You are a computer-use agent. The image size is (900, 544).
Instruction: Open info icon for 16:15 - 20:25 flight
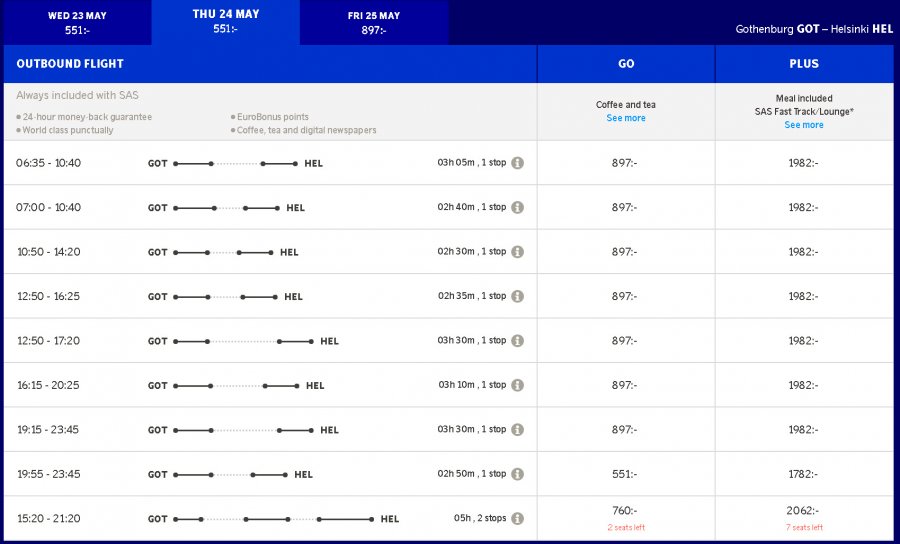click(x=518, y=385)
